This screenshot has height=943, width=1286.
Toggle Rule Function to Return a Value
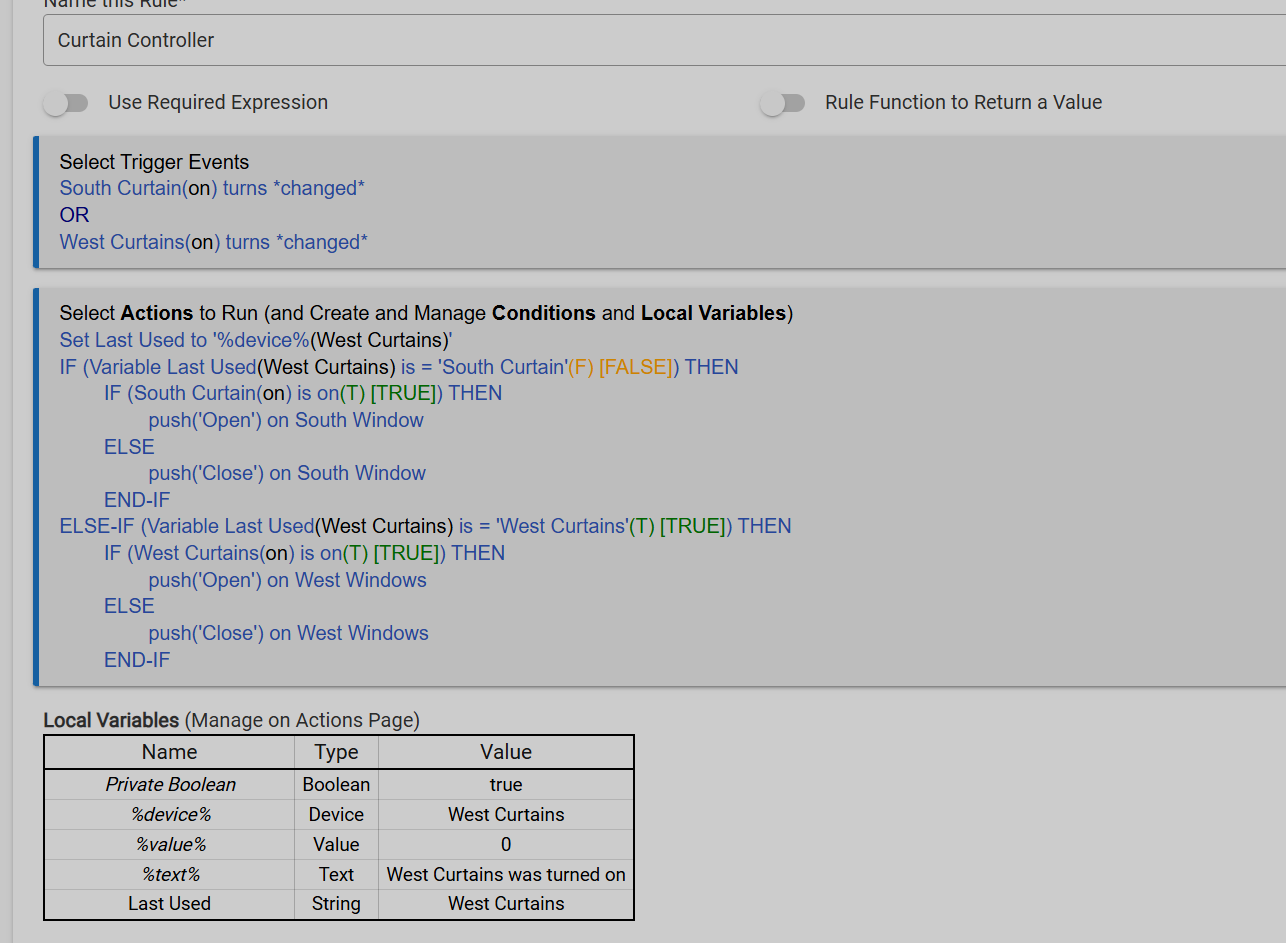tap(782, 103)
